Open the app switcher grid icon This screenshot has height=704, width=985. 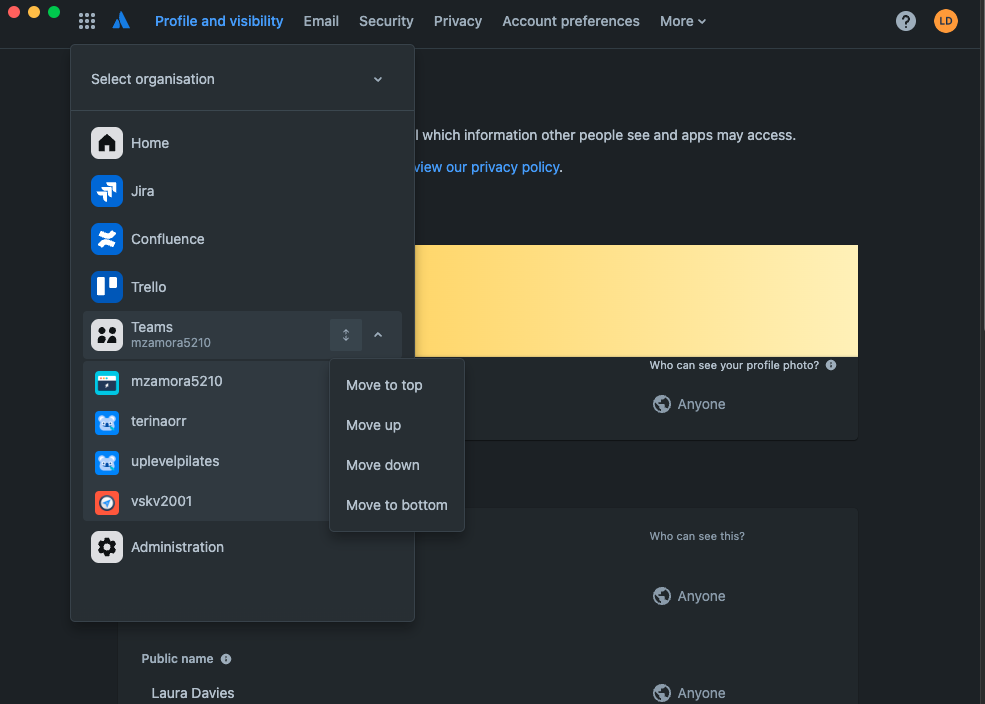click(87, 21)
